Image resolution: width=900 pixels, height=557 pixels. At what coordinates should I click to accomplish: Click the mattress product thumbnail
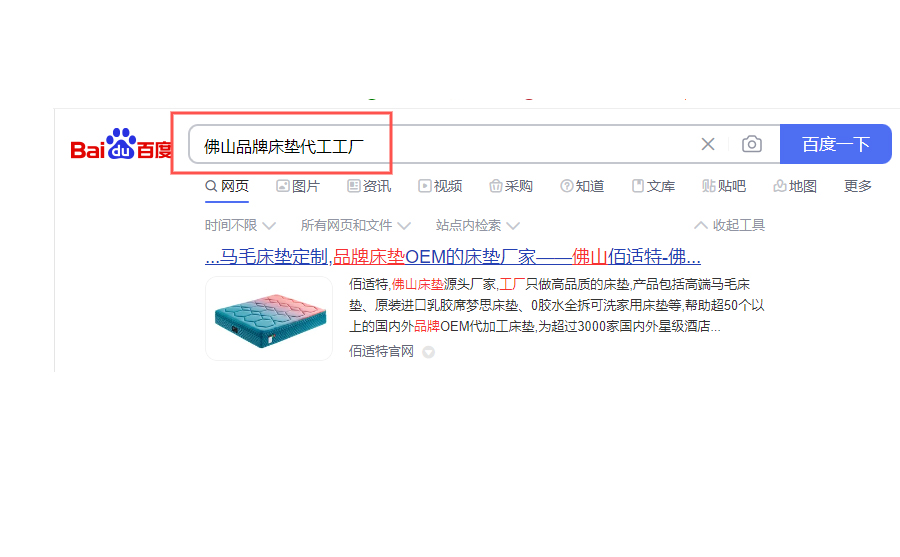(269, 319)
